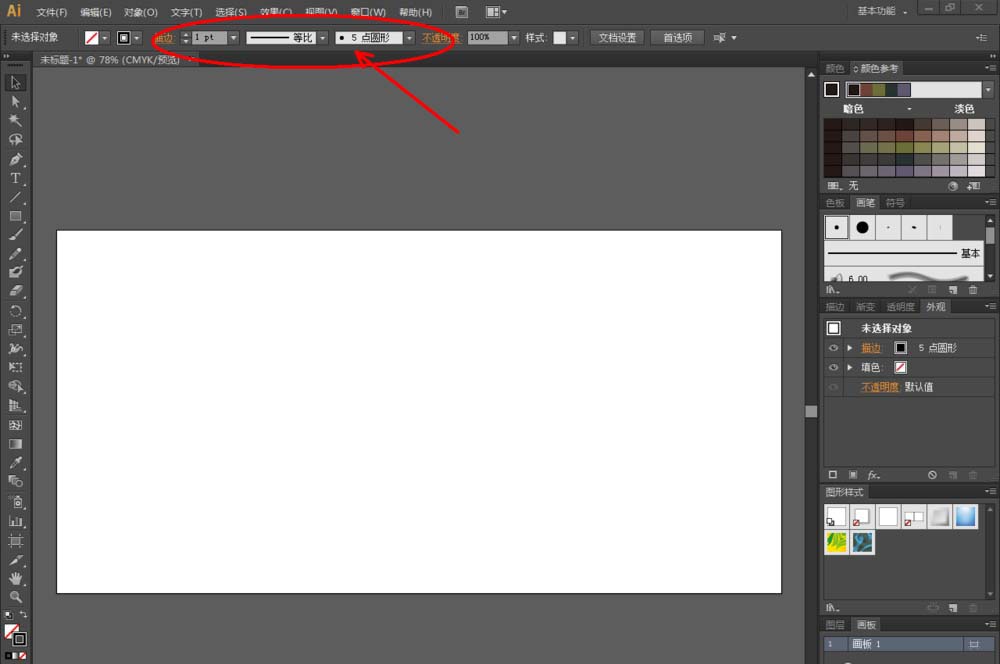Click the black base color swatch in 颜色参考
1000x664 pixels.
(831, 89)
